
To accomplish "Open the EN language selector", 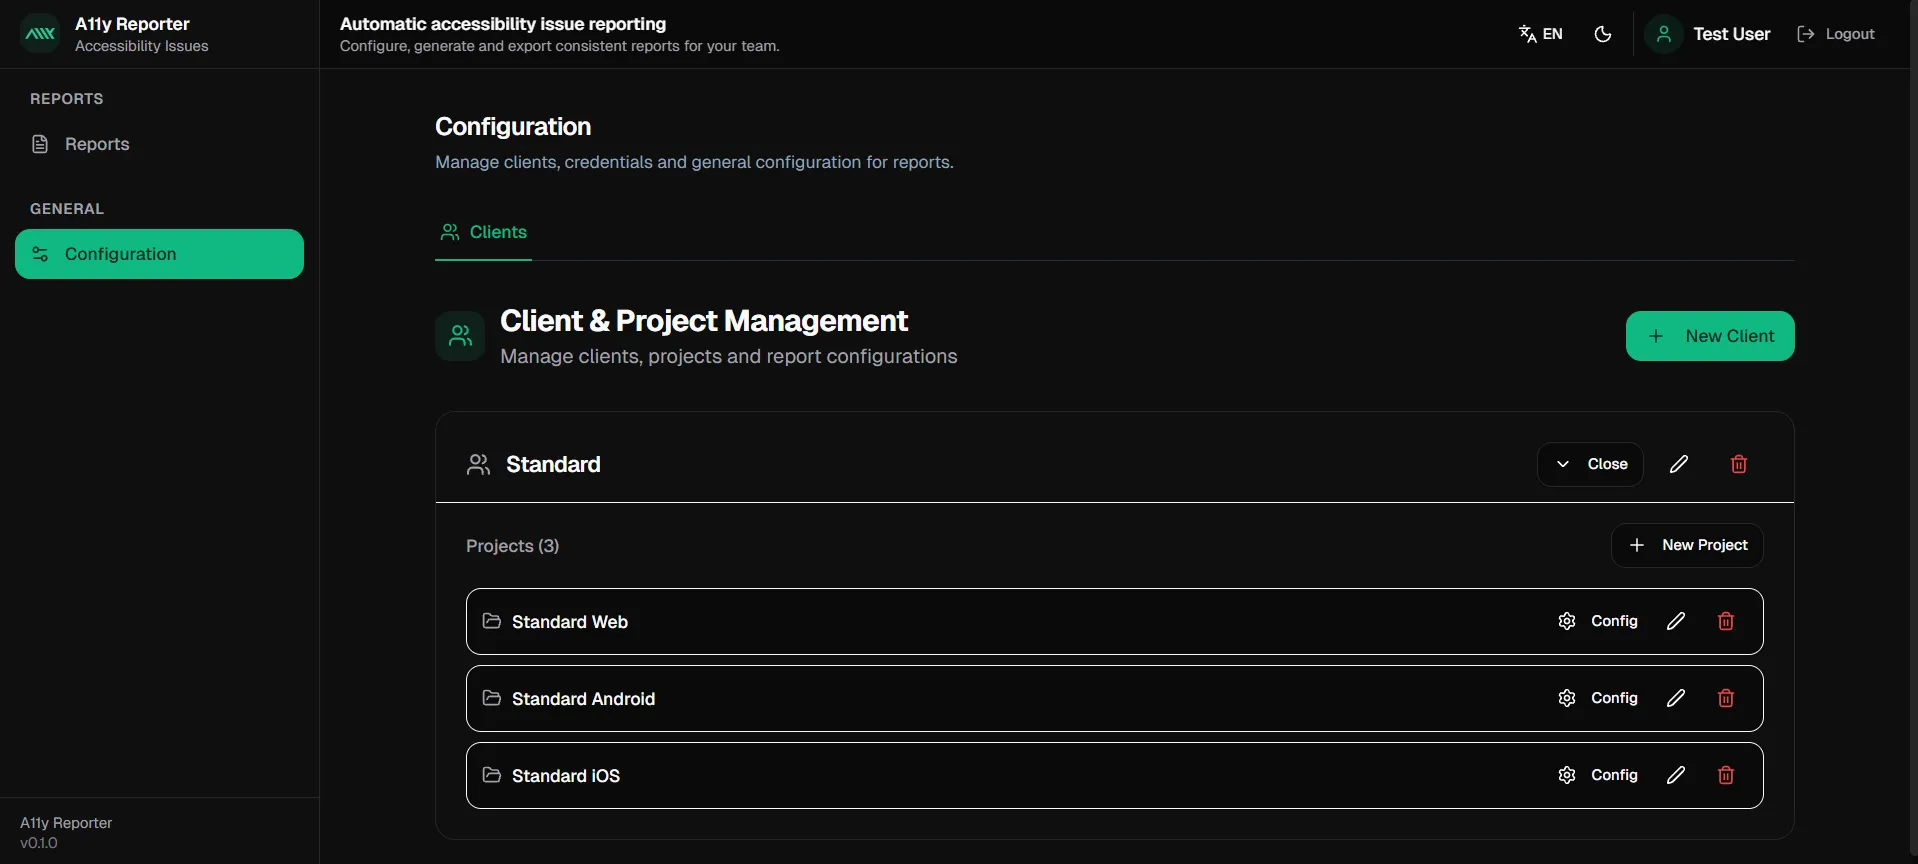I will tap(1541, 34).
